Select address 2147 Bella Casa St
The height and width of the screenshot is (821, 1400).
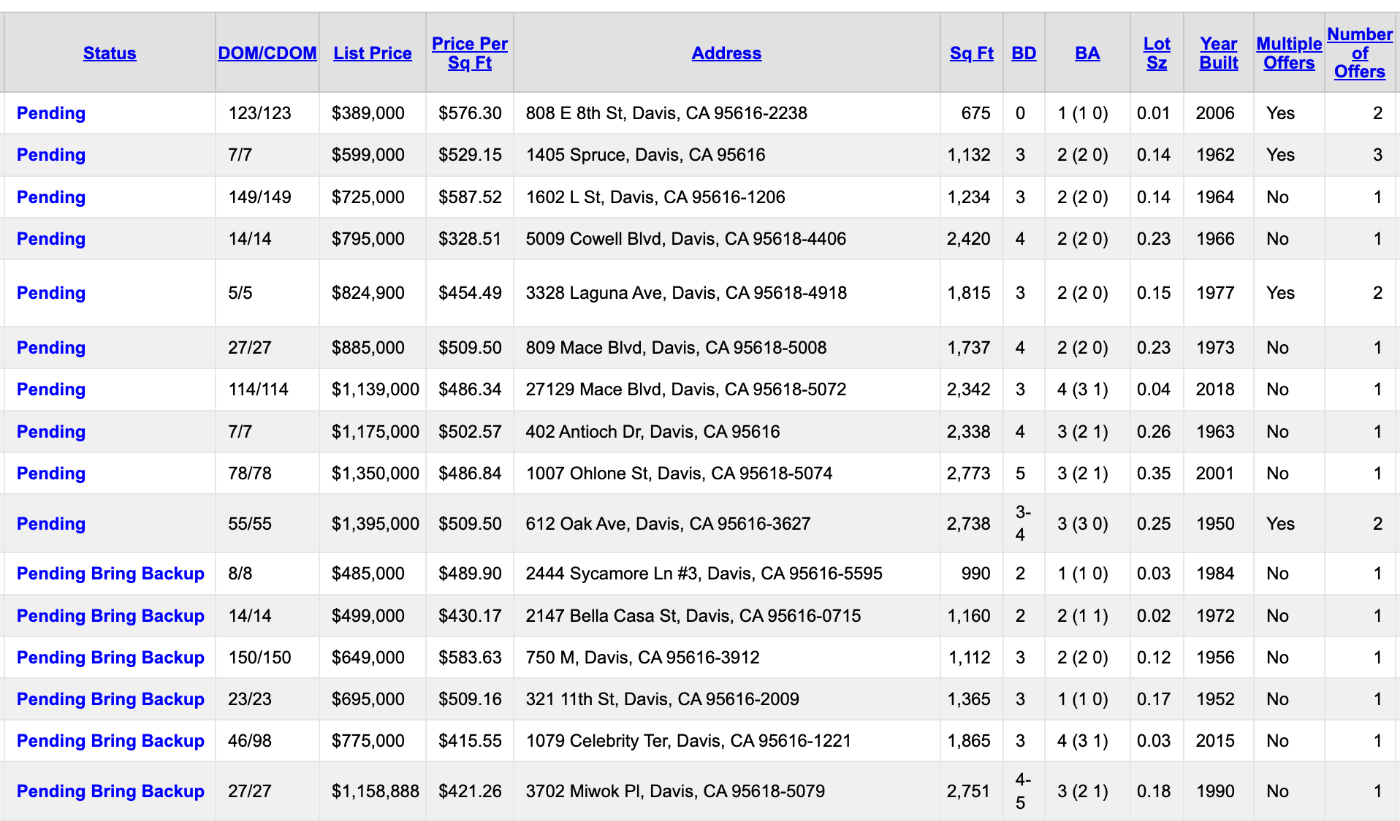pos(694,616)
